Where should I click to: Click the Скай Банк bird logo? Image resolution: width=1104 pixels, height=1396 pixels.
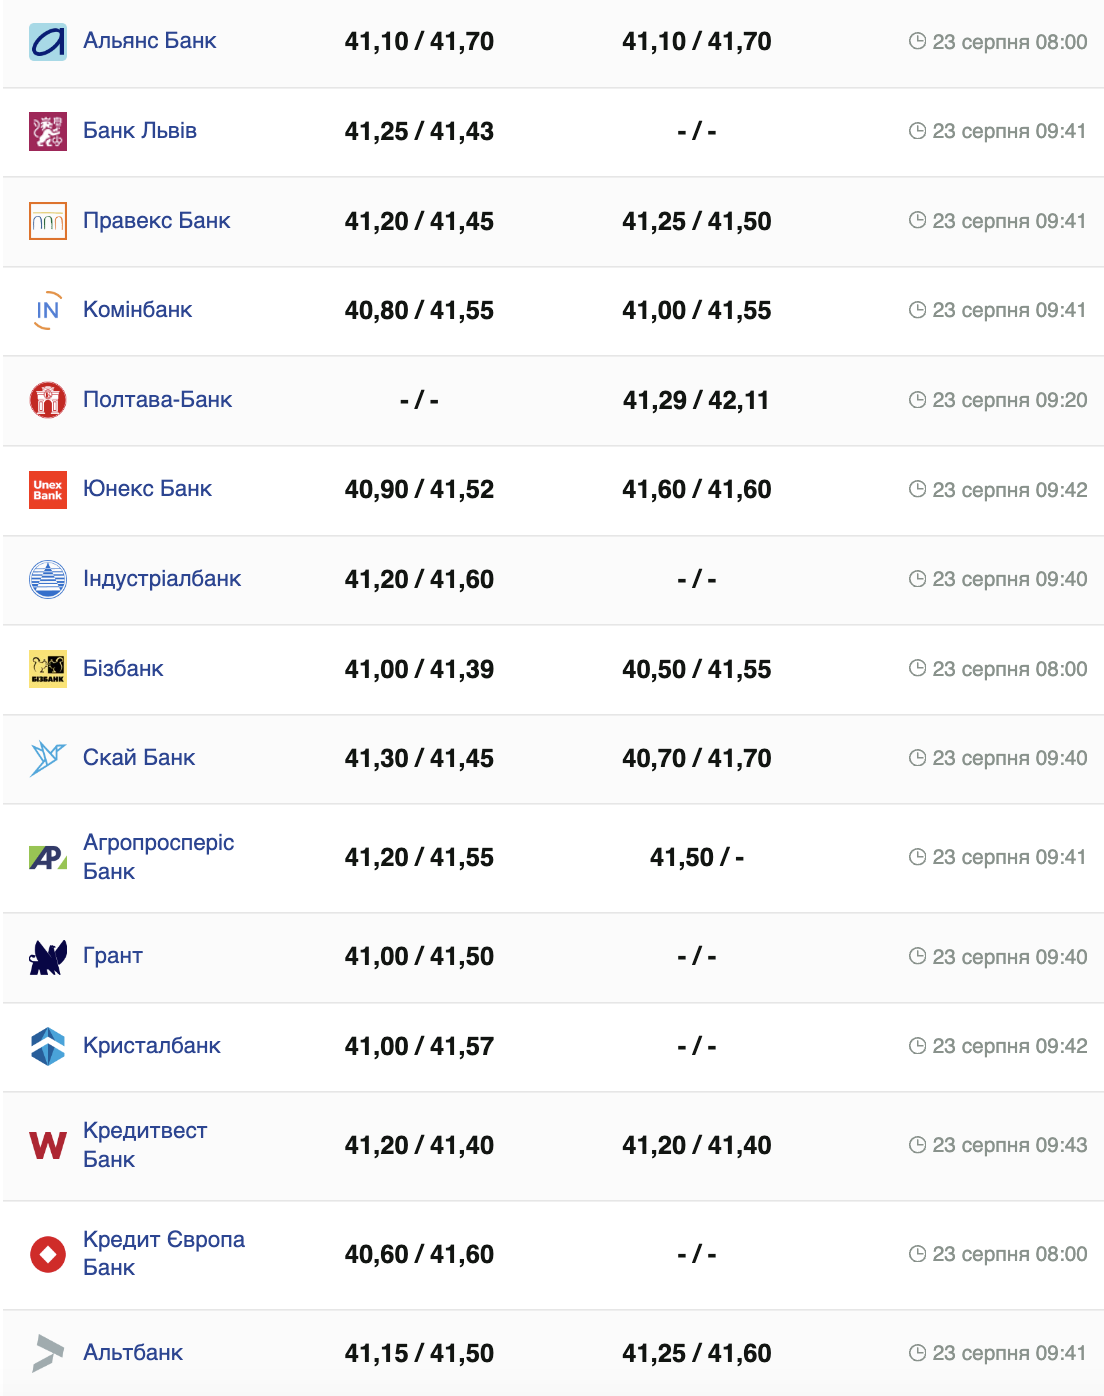pyautogui.click(x=48, y=758)
